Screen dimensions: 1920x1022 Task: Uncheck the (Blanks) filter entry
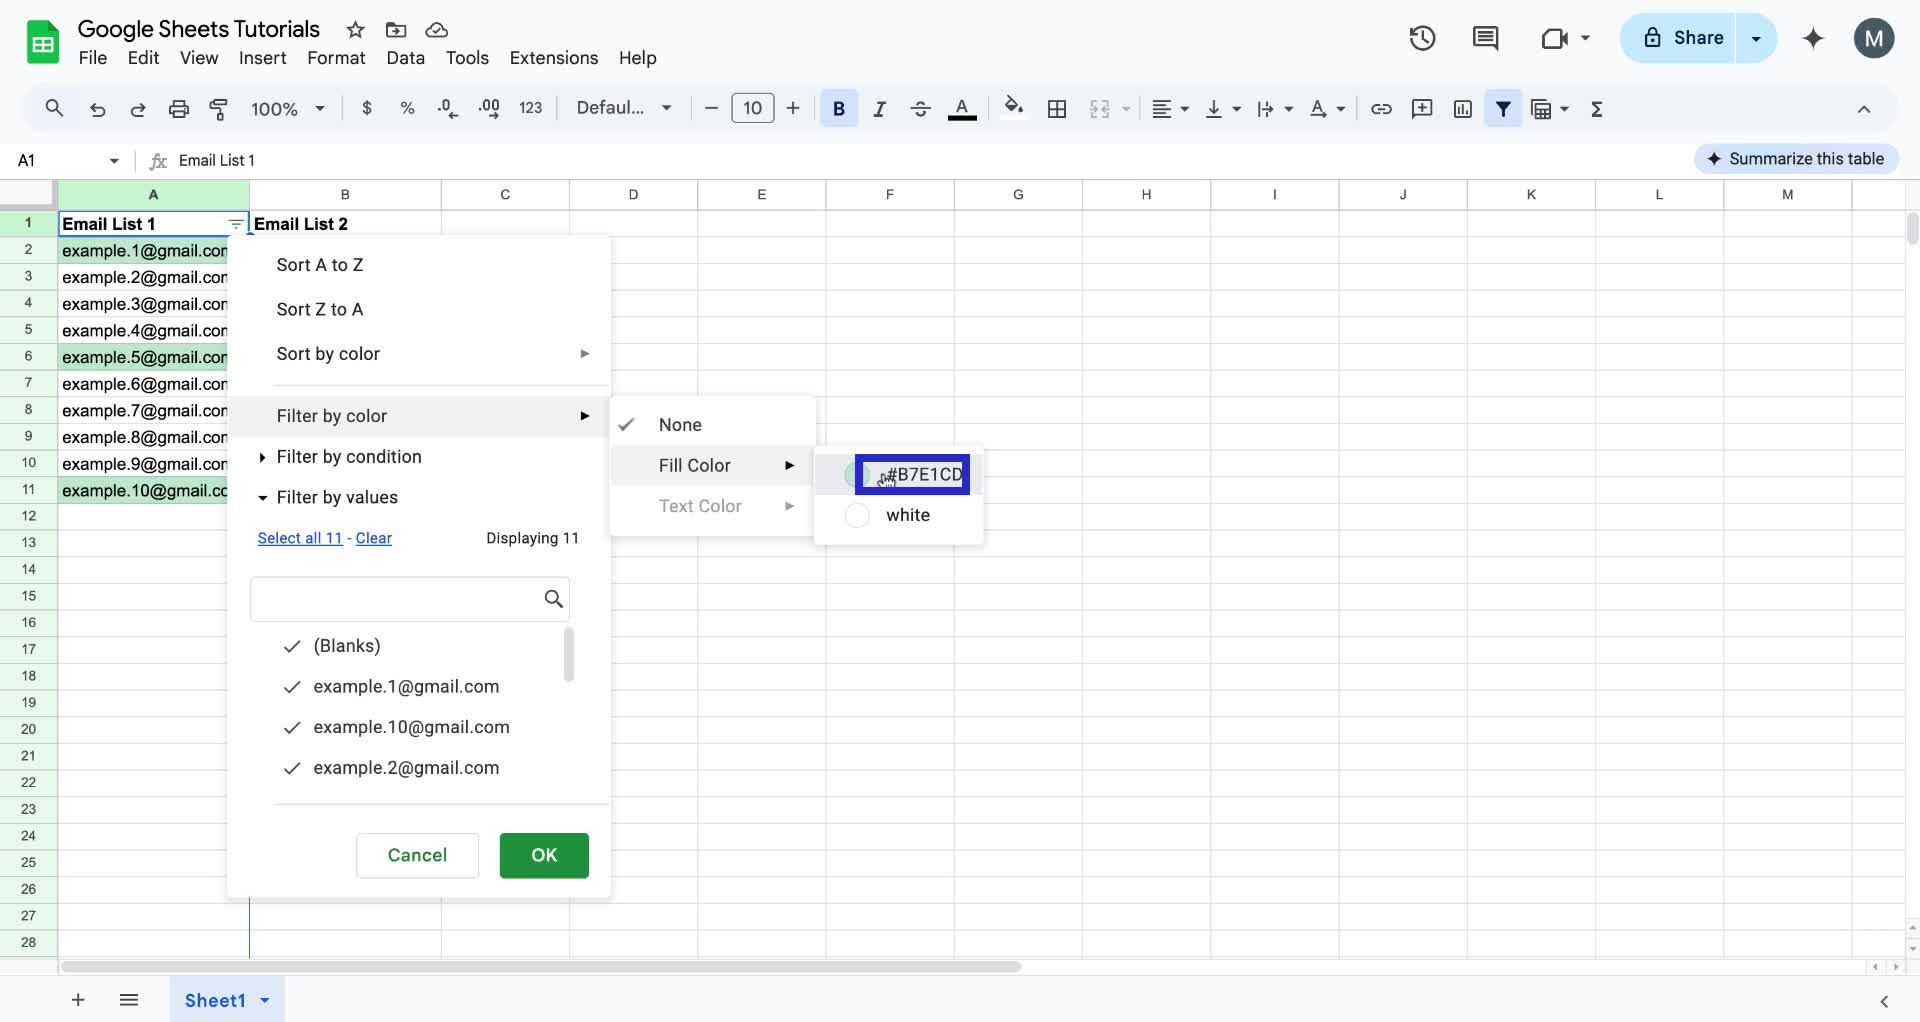click(291, 646)
